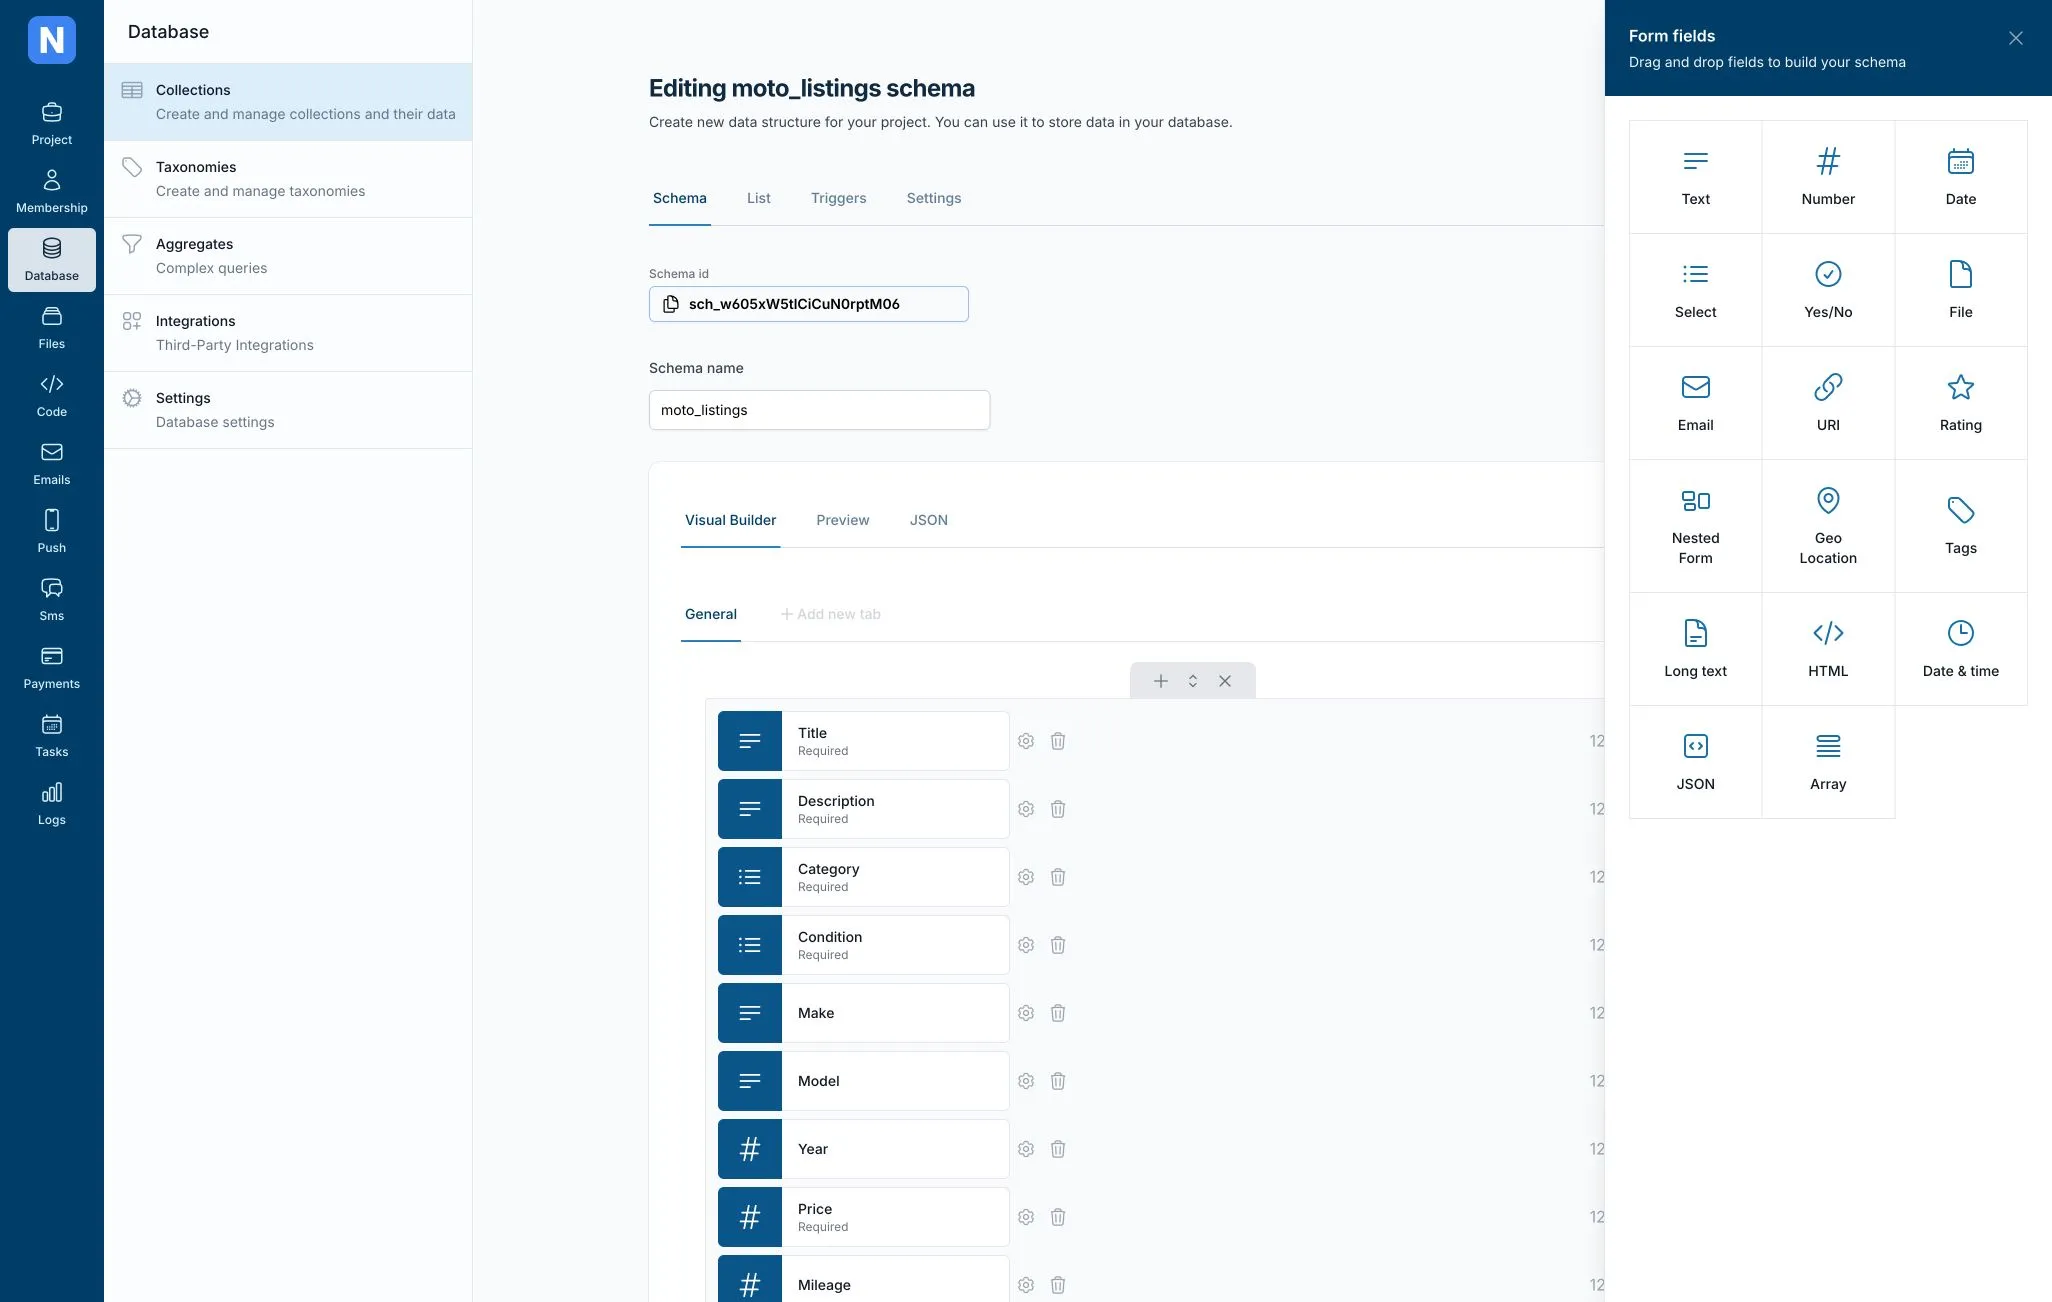
Task: Open Third-Party Integrations
Action: click(288, 333)
